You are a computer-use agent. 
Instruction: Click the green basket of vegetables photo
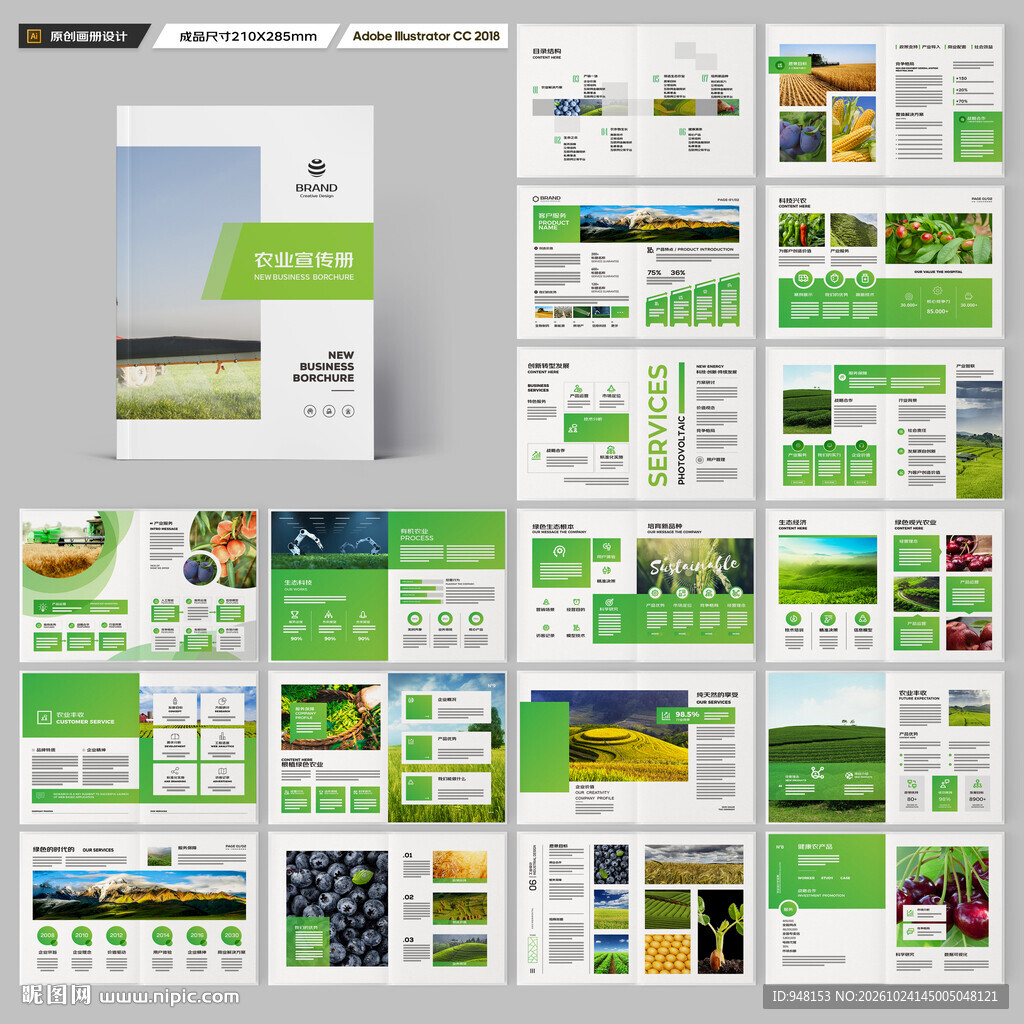pyautogui.click(x=330, y=716)
